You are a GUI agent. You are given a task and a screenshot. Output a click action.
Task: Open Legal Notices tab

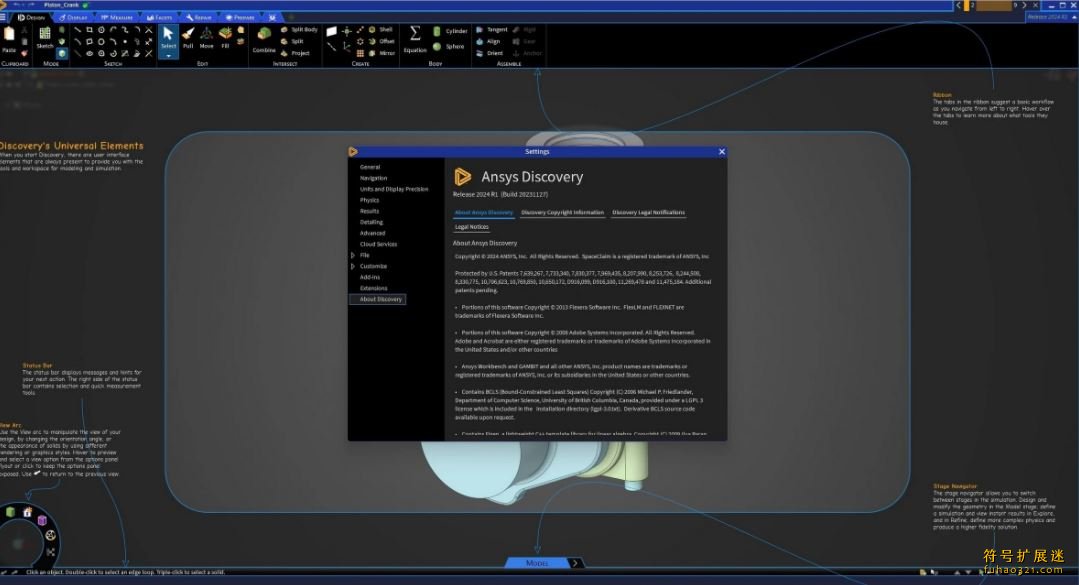coord(471,227)
